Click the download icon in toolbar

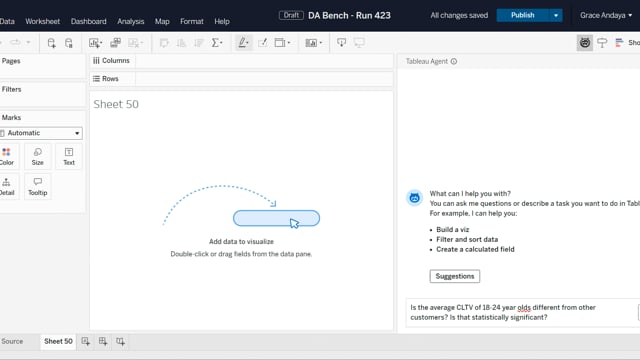[342, 42]
